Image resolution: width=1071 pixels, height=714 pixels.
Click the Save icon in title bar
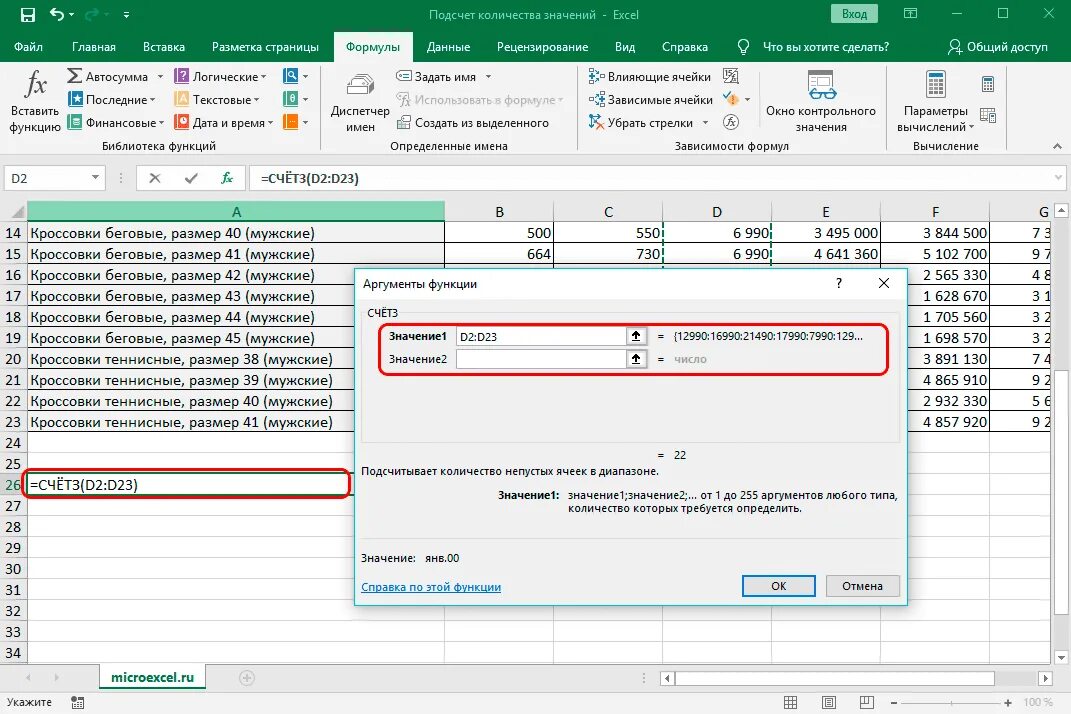tap(27, 14)
